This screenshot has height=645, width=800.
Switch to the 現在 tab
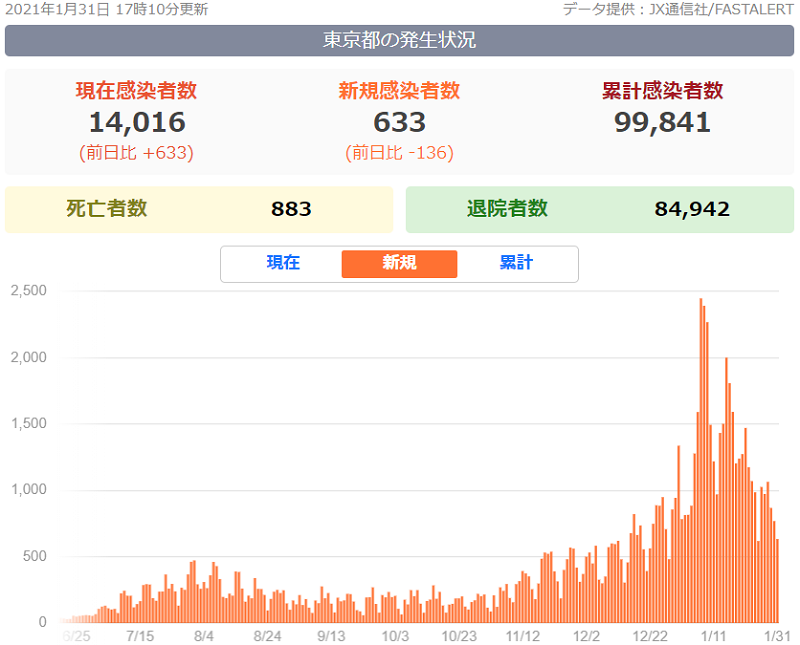[x=283, y=263]
